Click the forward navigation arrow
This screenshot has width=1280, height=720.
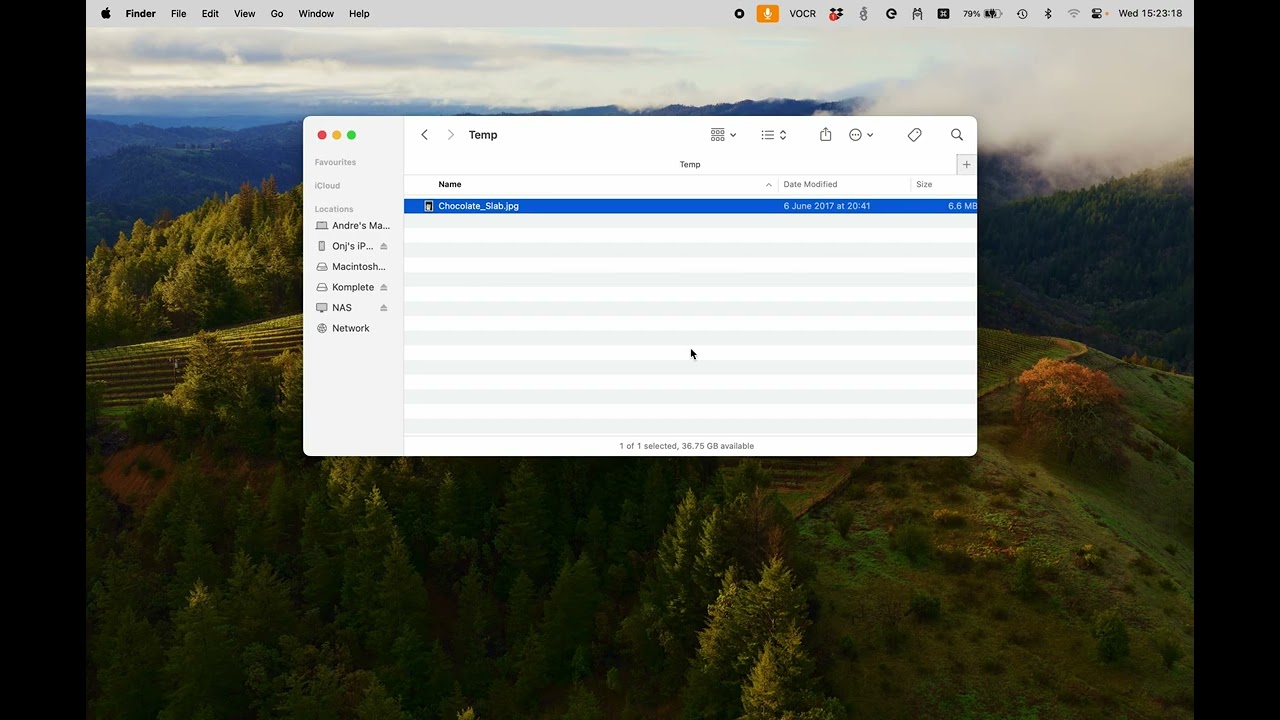pyautogui.click(x=450, y=134)
